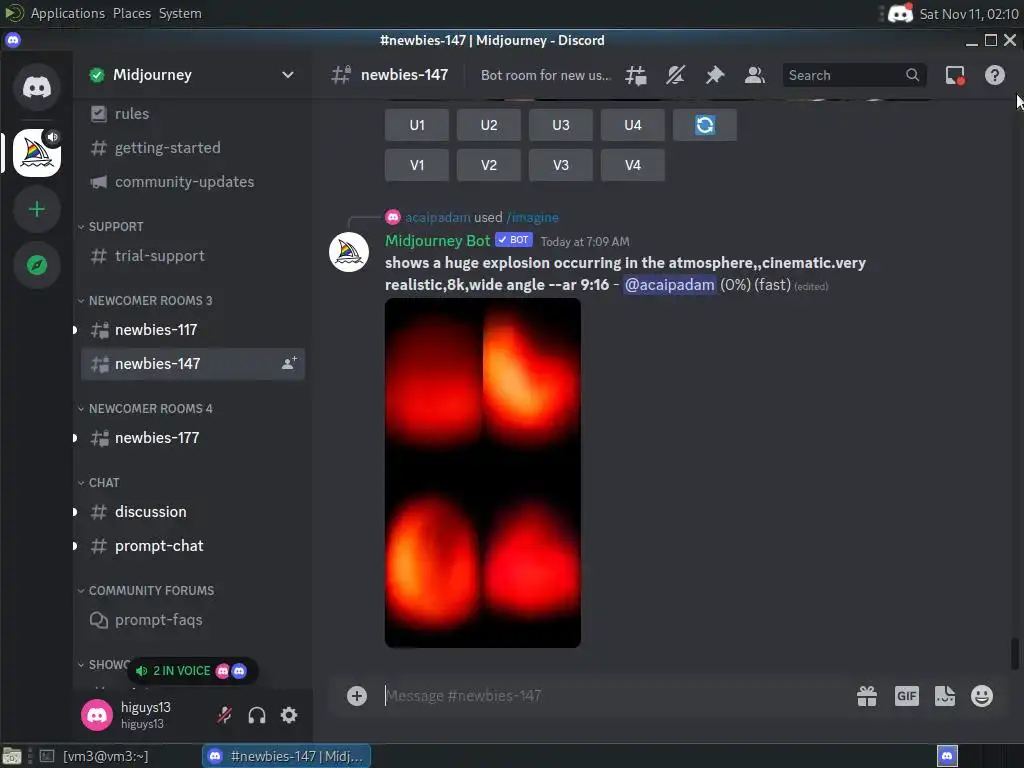Open the Midjourney server dropdown menu
Viewport: 1024px width, 768px height.
(x=287, y=74)
